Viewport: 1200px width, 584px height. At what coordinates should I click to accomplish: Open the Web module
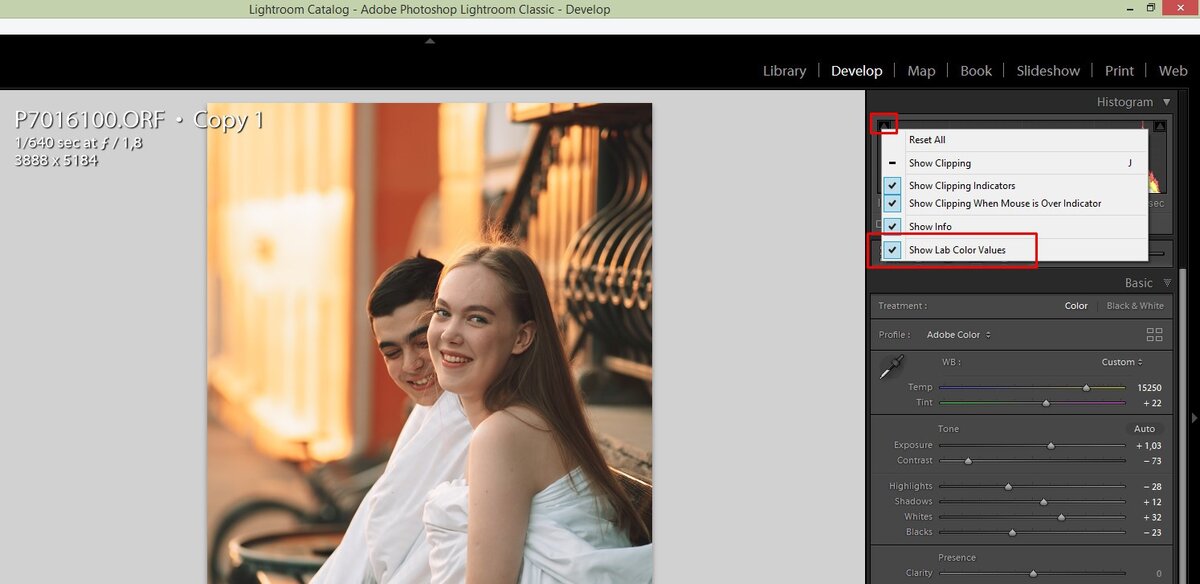point(1173,71)
